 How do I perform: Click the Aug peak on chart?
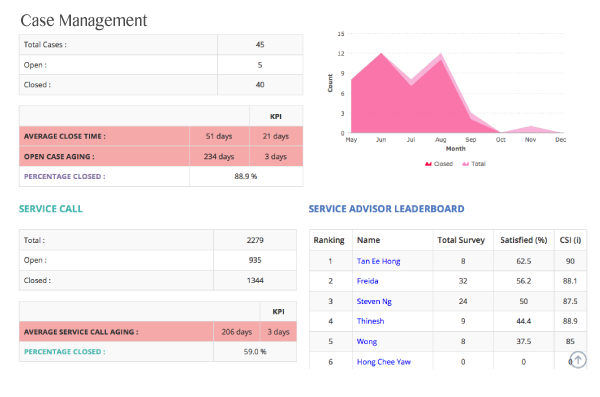click(x=441, y=54)
